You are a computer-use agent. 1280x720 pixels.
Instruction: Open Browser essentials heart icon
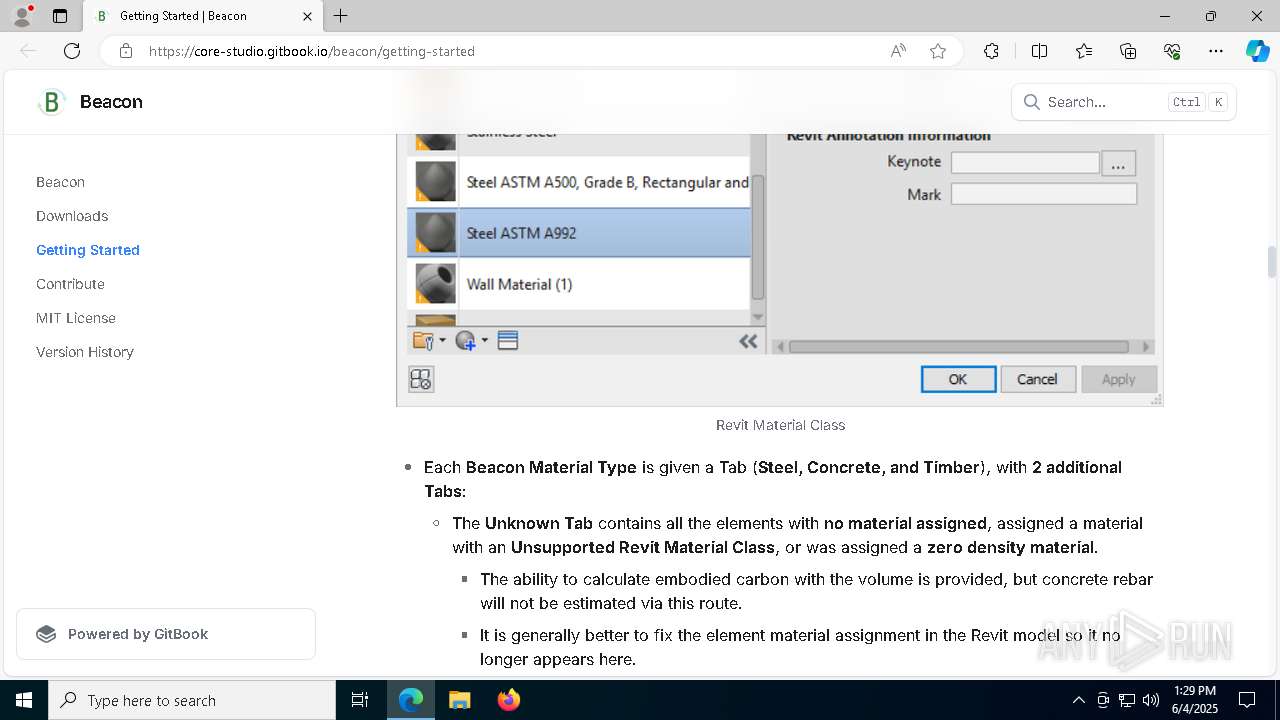pos(1172,51)
